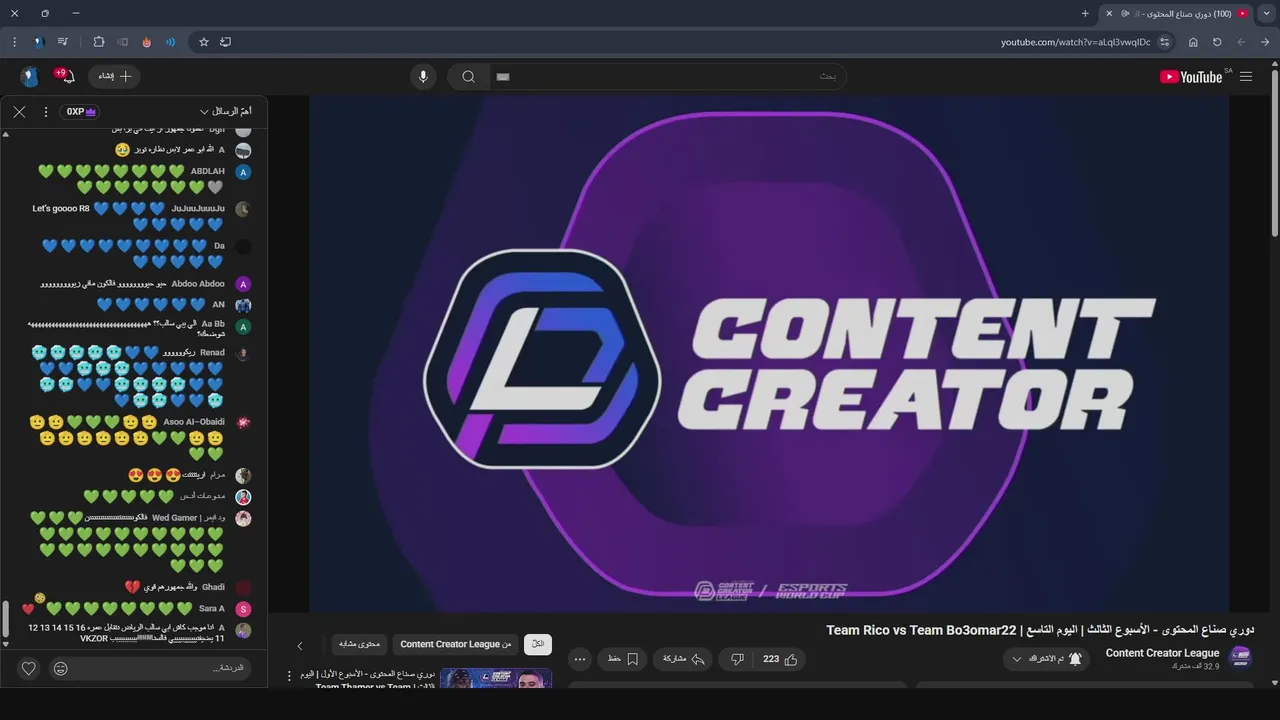Click the search magnifier button

point(468,77)
